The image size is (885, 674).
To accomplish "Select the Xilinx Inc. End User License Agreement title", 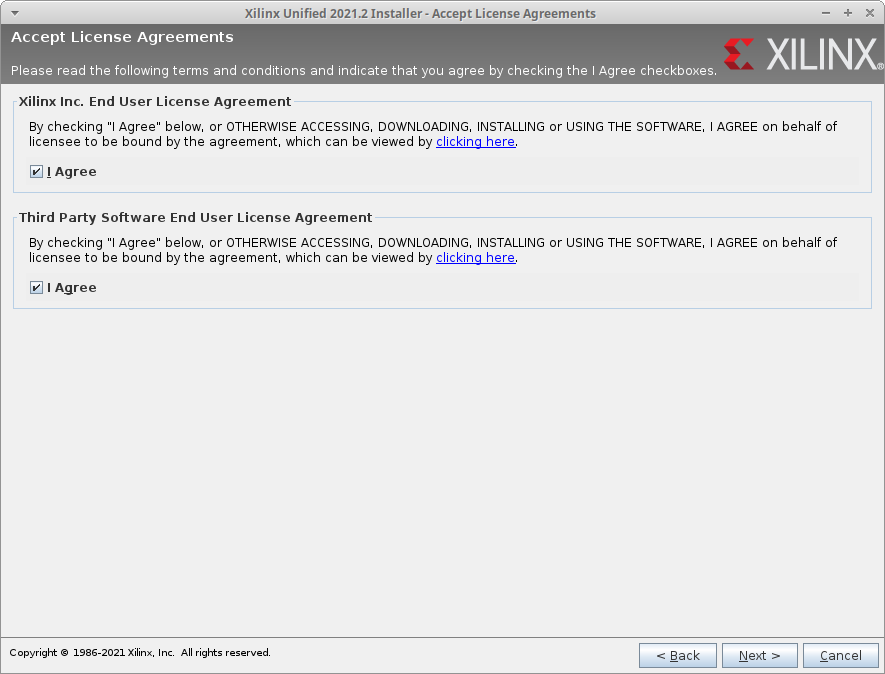I will pos(155,102).
